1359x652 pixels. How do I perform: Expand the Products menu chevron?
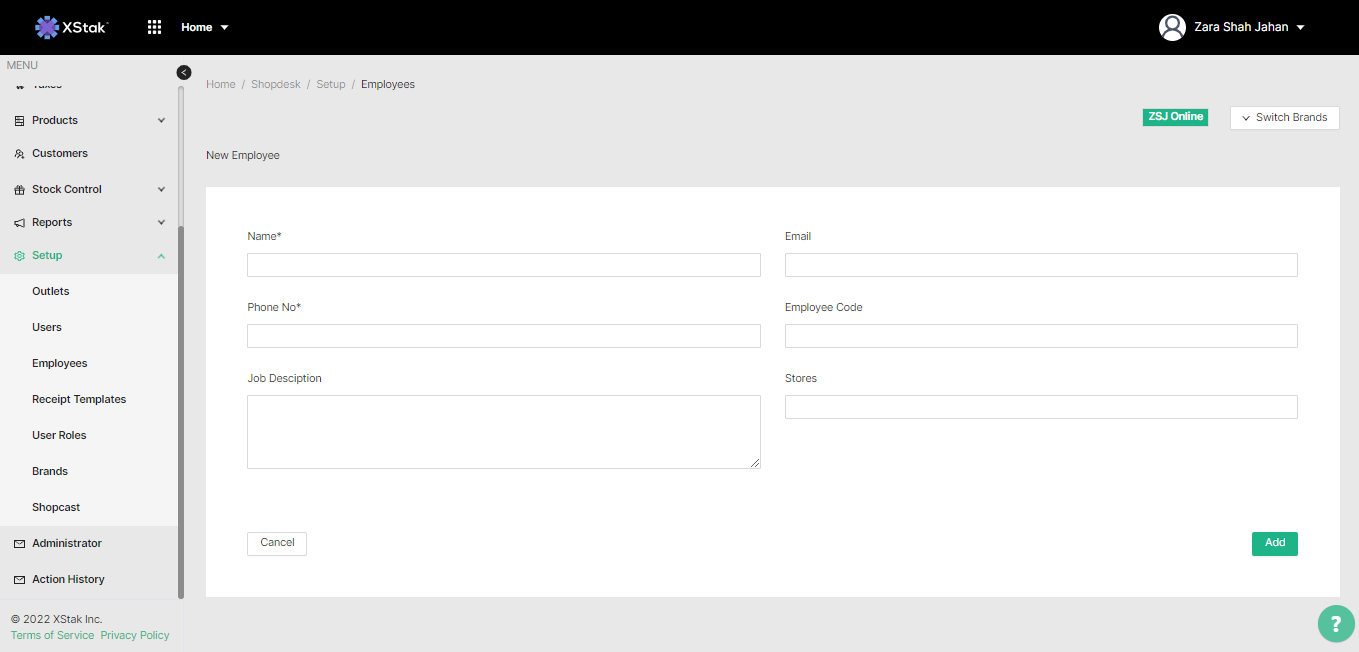(162, 121)
